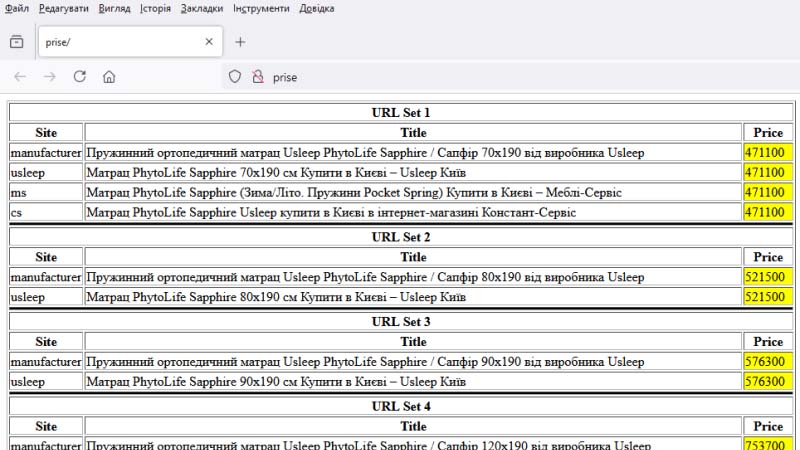Open the Firefox tab list icon
The width and height of the screenshot is (800, 450).
point(16,42)
